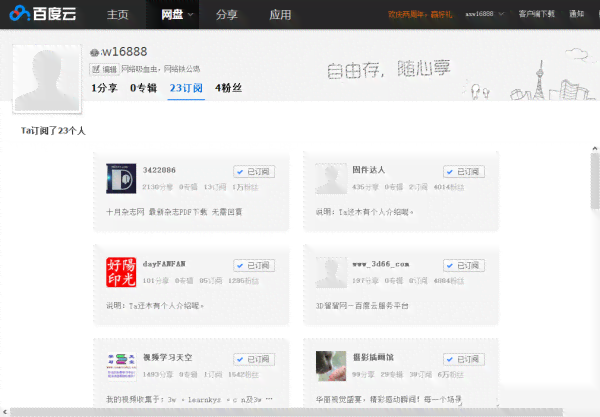This screenshot has width=600, height=417.
Task: Click the 1万粉丝 count of 3422086
Action: tap(245, 187)
